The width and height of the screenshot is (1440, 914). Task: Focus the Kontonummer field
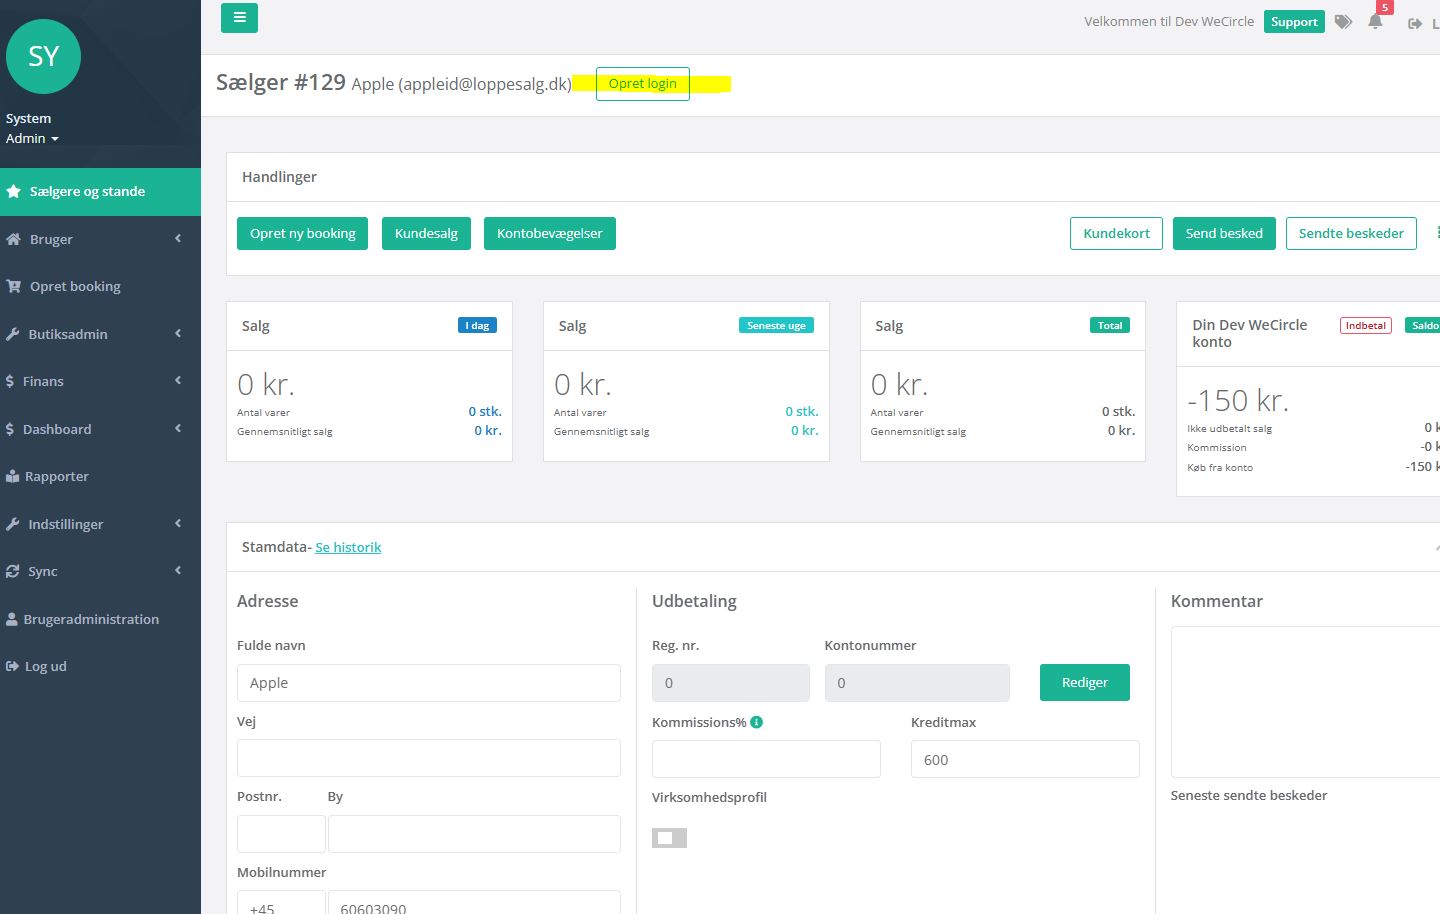[917, 683]
